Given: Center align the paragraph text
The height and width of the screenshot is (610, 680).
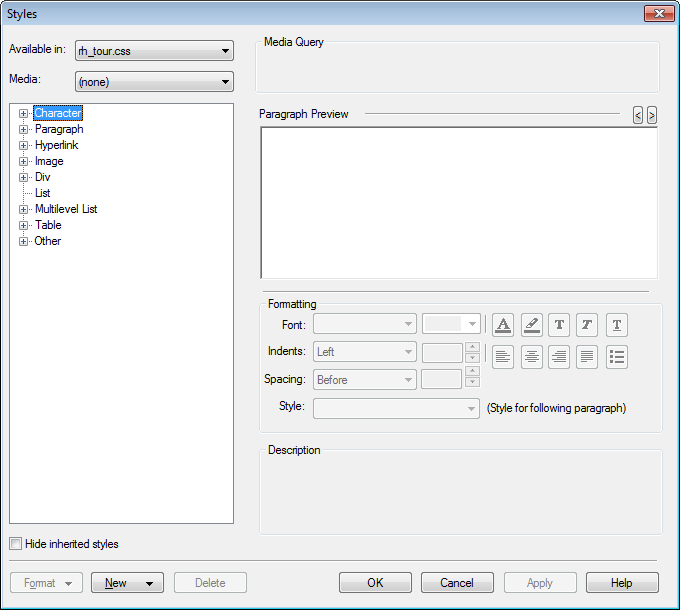Looking at the screenshot, I should pos(531,357).
